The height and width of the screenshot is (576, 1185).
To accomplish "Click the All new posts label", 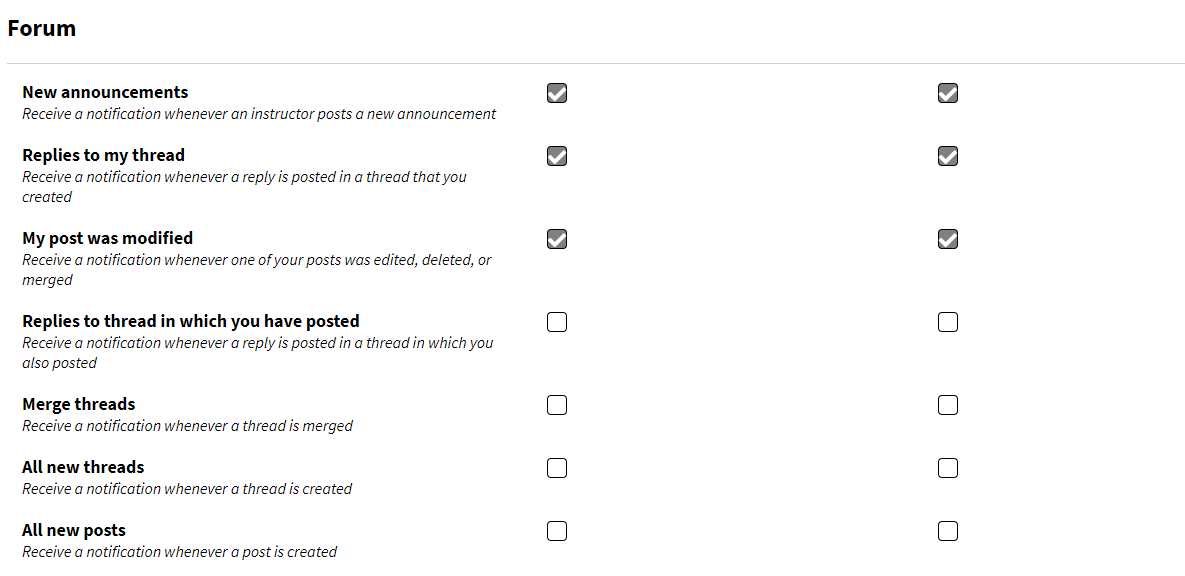I will 74,530.
